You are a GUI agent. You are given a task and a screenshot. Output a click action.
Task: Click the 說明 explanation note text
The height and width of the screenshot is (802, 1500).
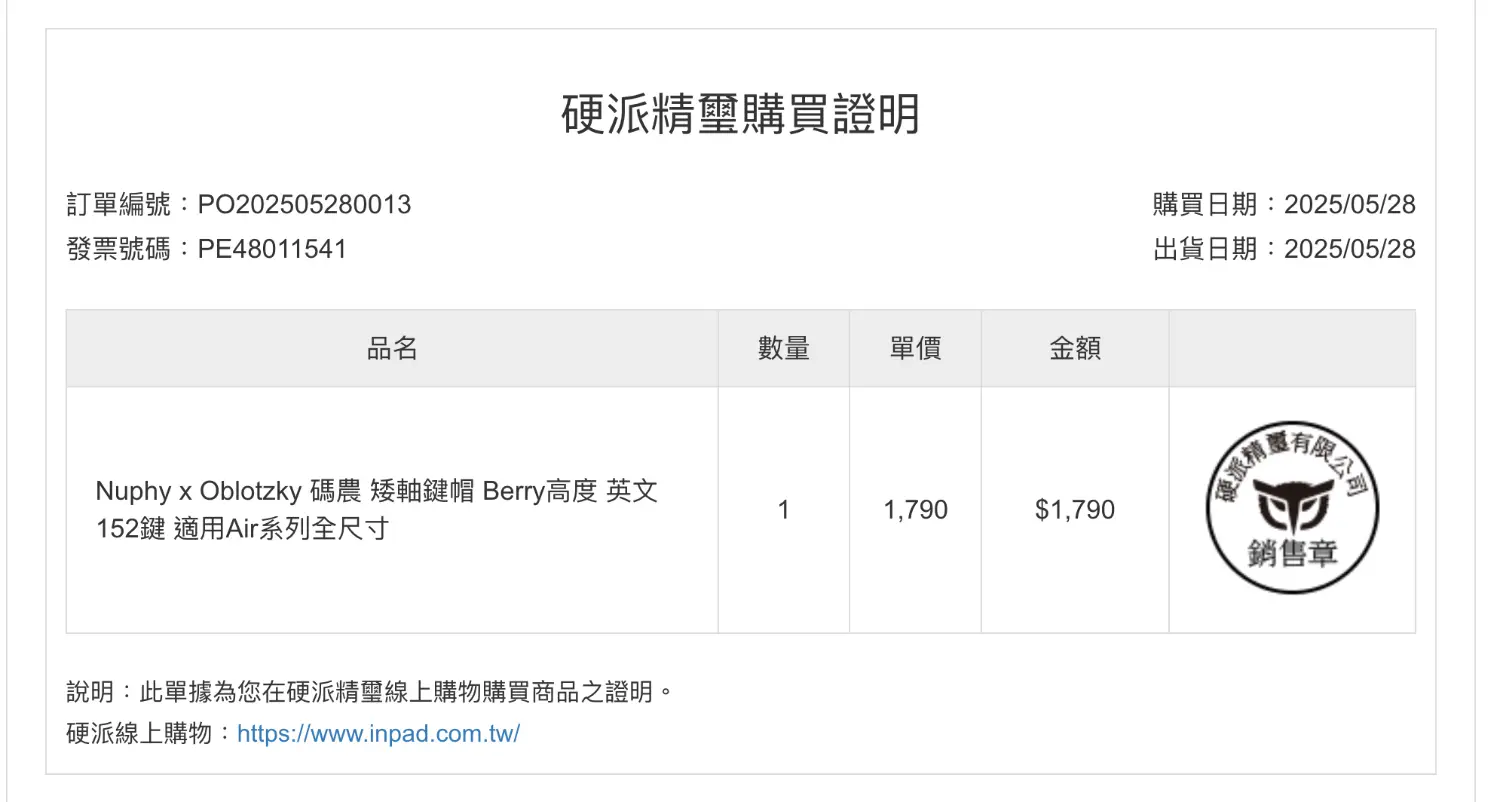(x=370, y=691)
